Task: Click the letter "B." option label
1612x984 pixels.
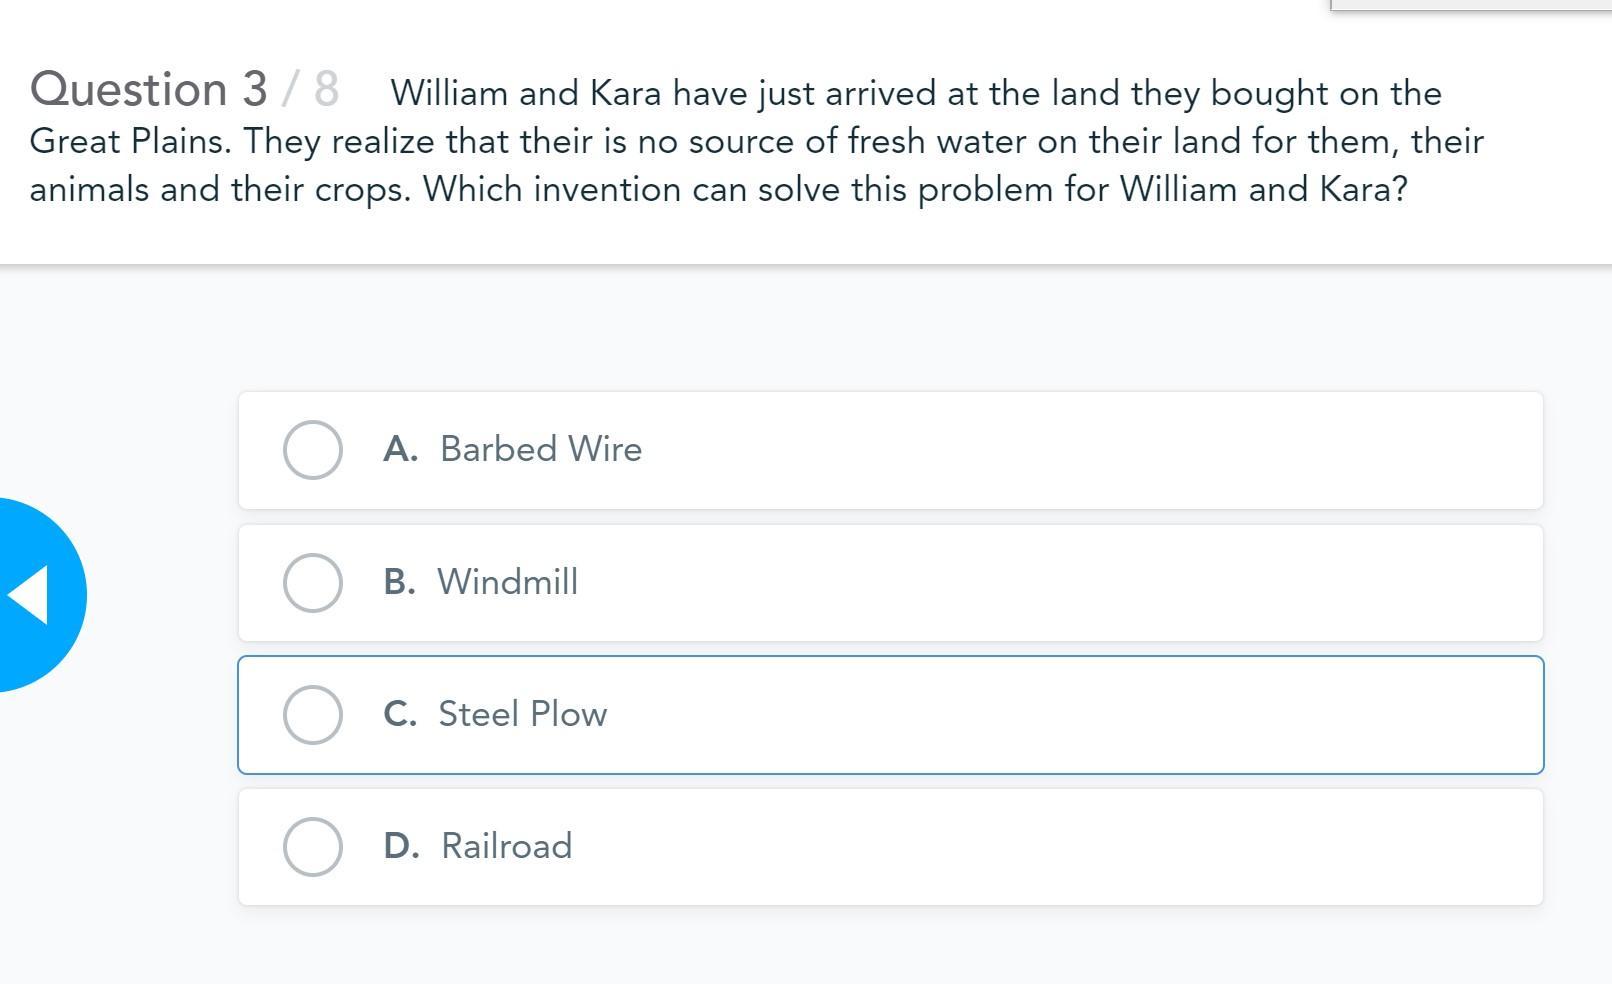Action: [399, 582]
